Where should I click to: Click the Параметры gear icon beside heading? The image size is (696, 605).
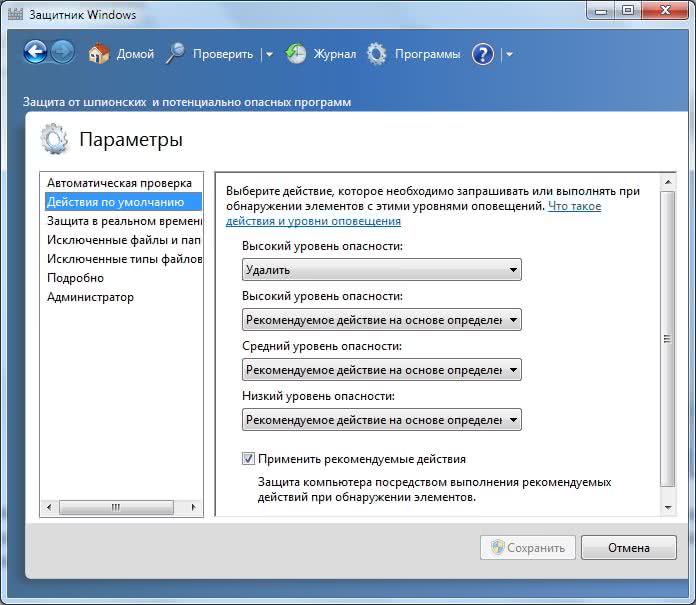tap(54, 139)
